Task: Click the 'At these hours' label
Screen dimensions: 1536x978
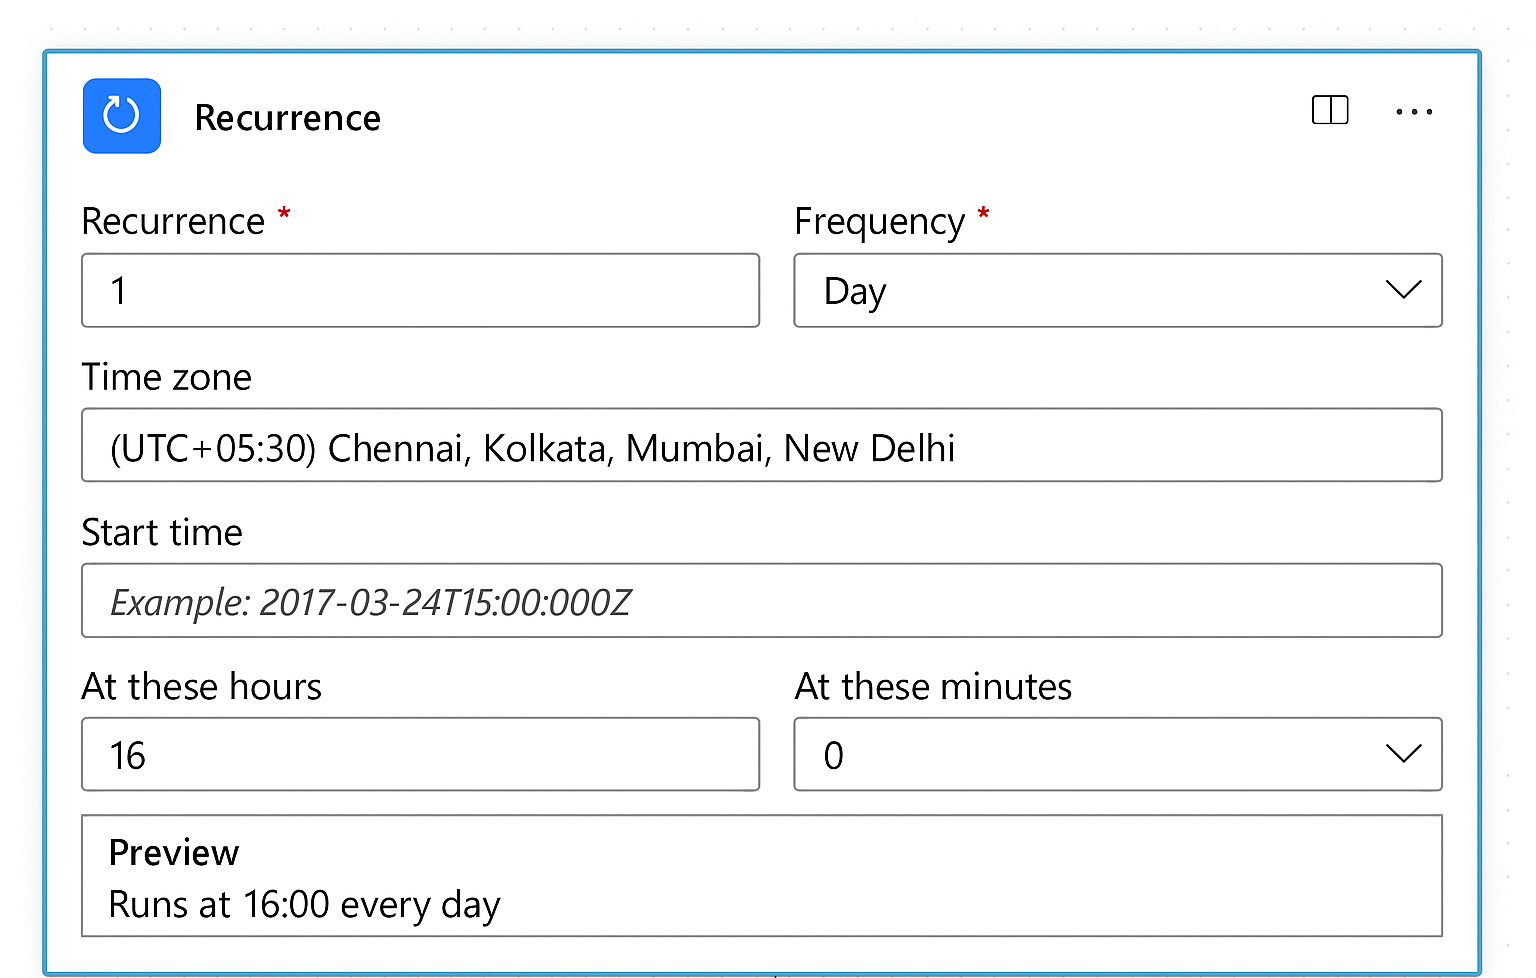Action: click(x=201, y=687)
